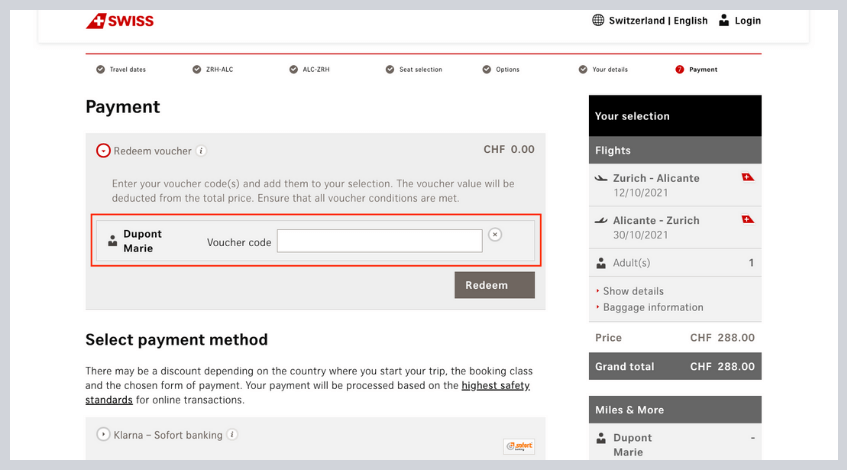
Task: Click the checkmark icon beside Travel dates
Action: (100, 69)
